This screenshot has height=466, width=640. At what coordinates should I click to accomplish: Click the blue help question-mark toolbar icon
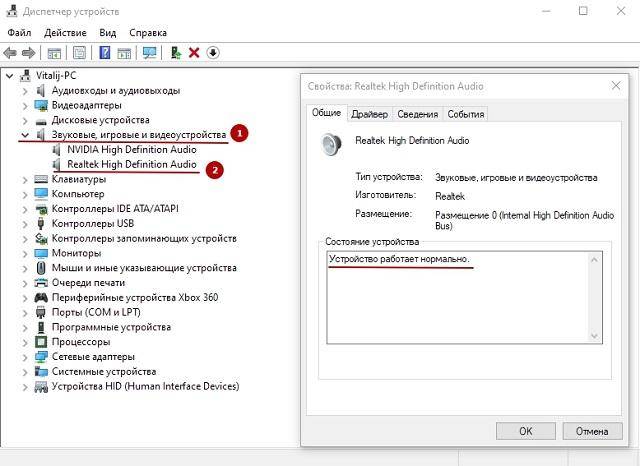point(104,52)
